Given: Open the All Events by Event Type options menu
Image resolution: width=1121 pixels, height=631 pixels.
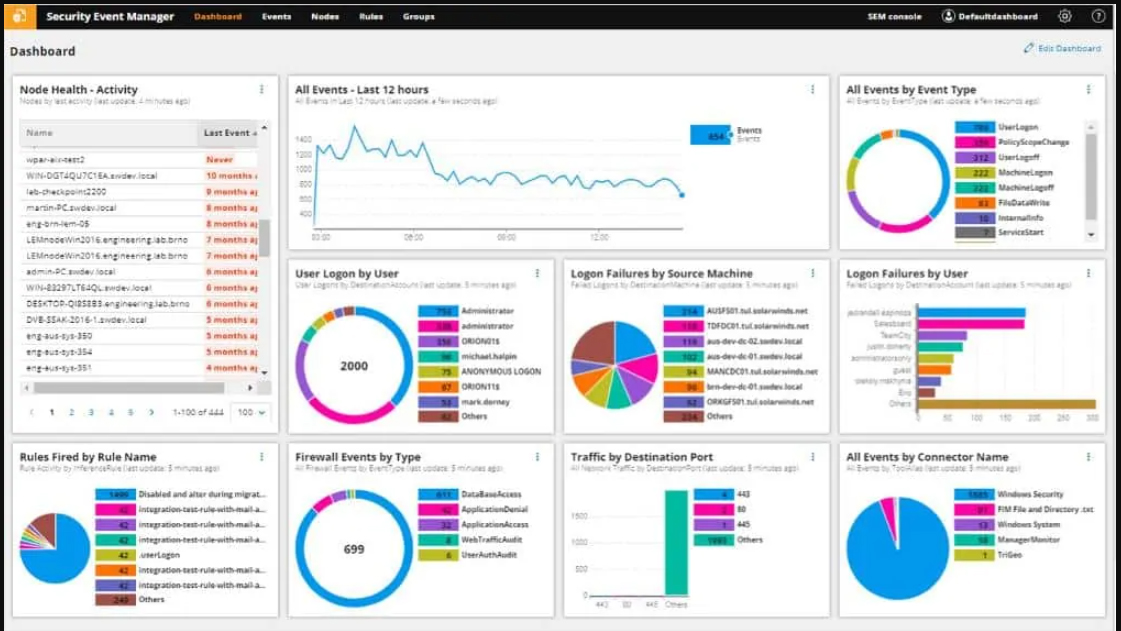Looking at the screenshot, I should click(x=1088, y=89).
